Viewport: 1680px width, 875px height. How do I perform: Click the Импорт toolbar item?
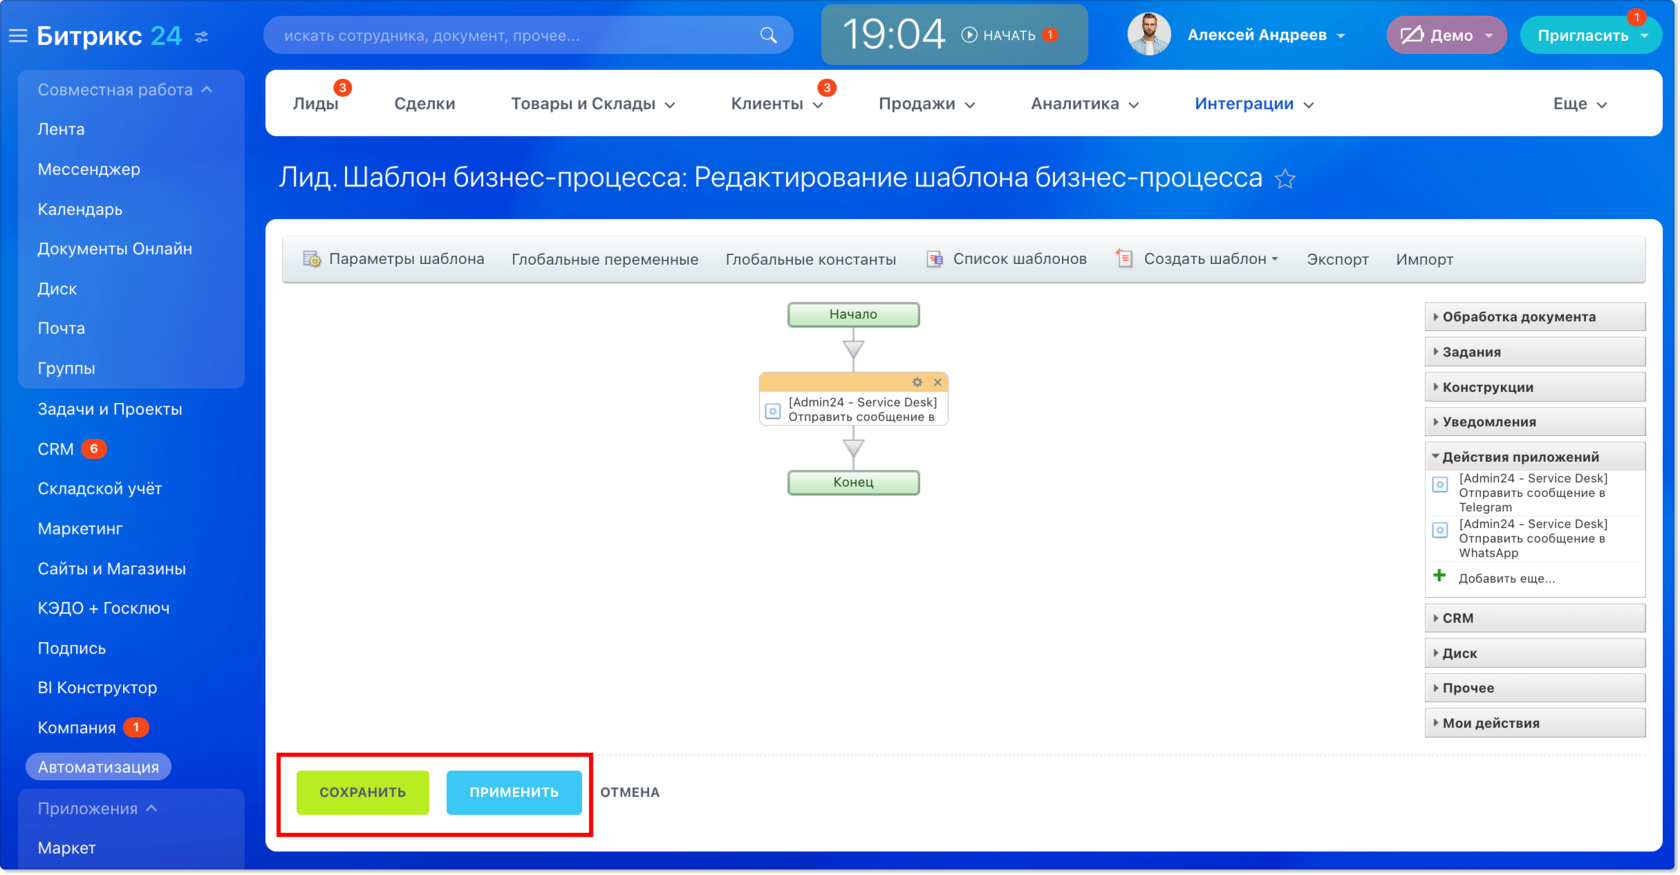pos(1424,259)
